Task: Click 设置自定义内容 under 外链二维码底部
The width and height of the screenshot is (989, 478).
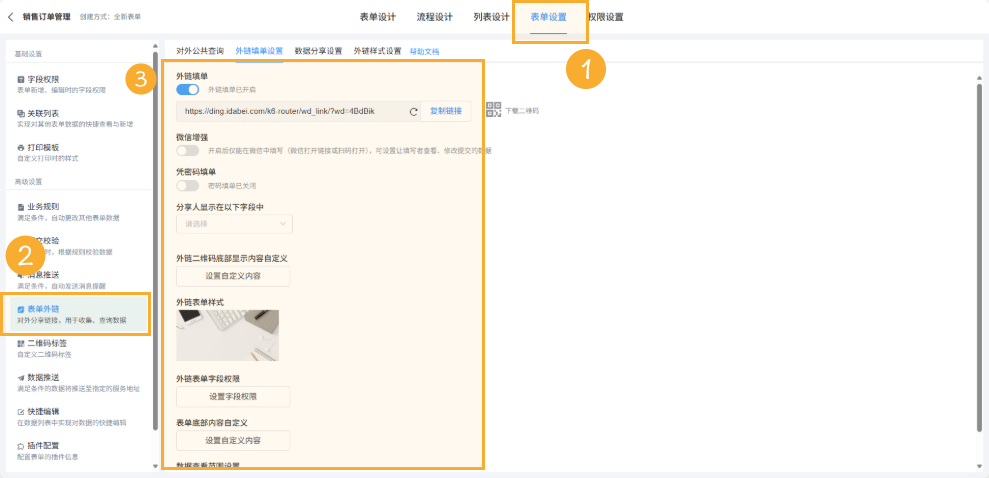Action: pyautogui.click(x=233, y=276)
